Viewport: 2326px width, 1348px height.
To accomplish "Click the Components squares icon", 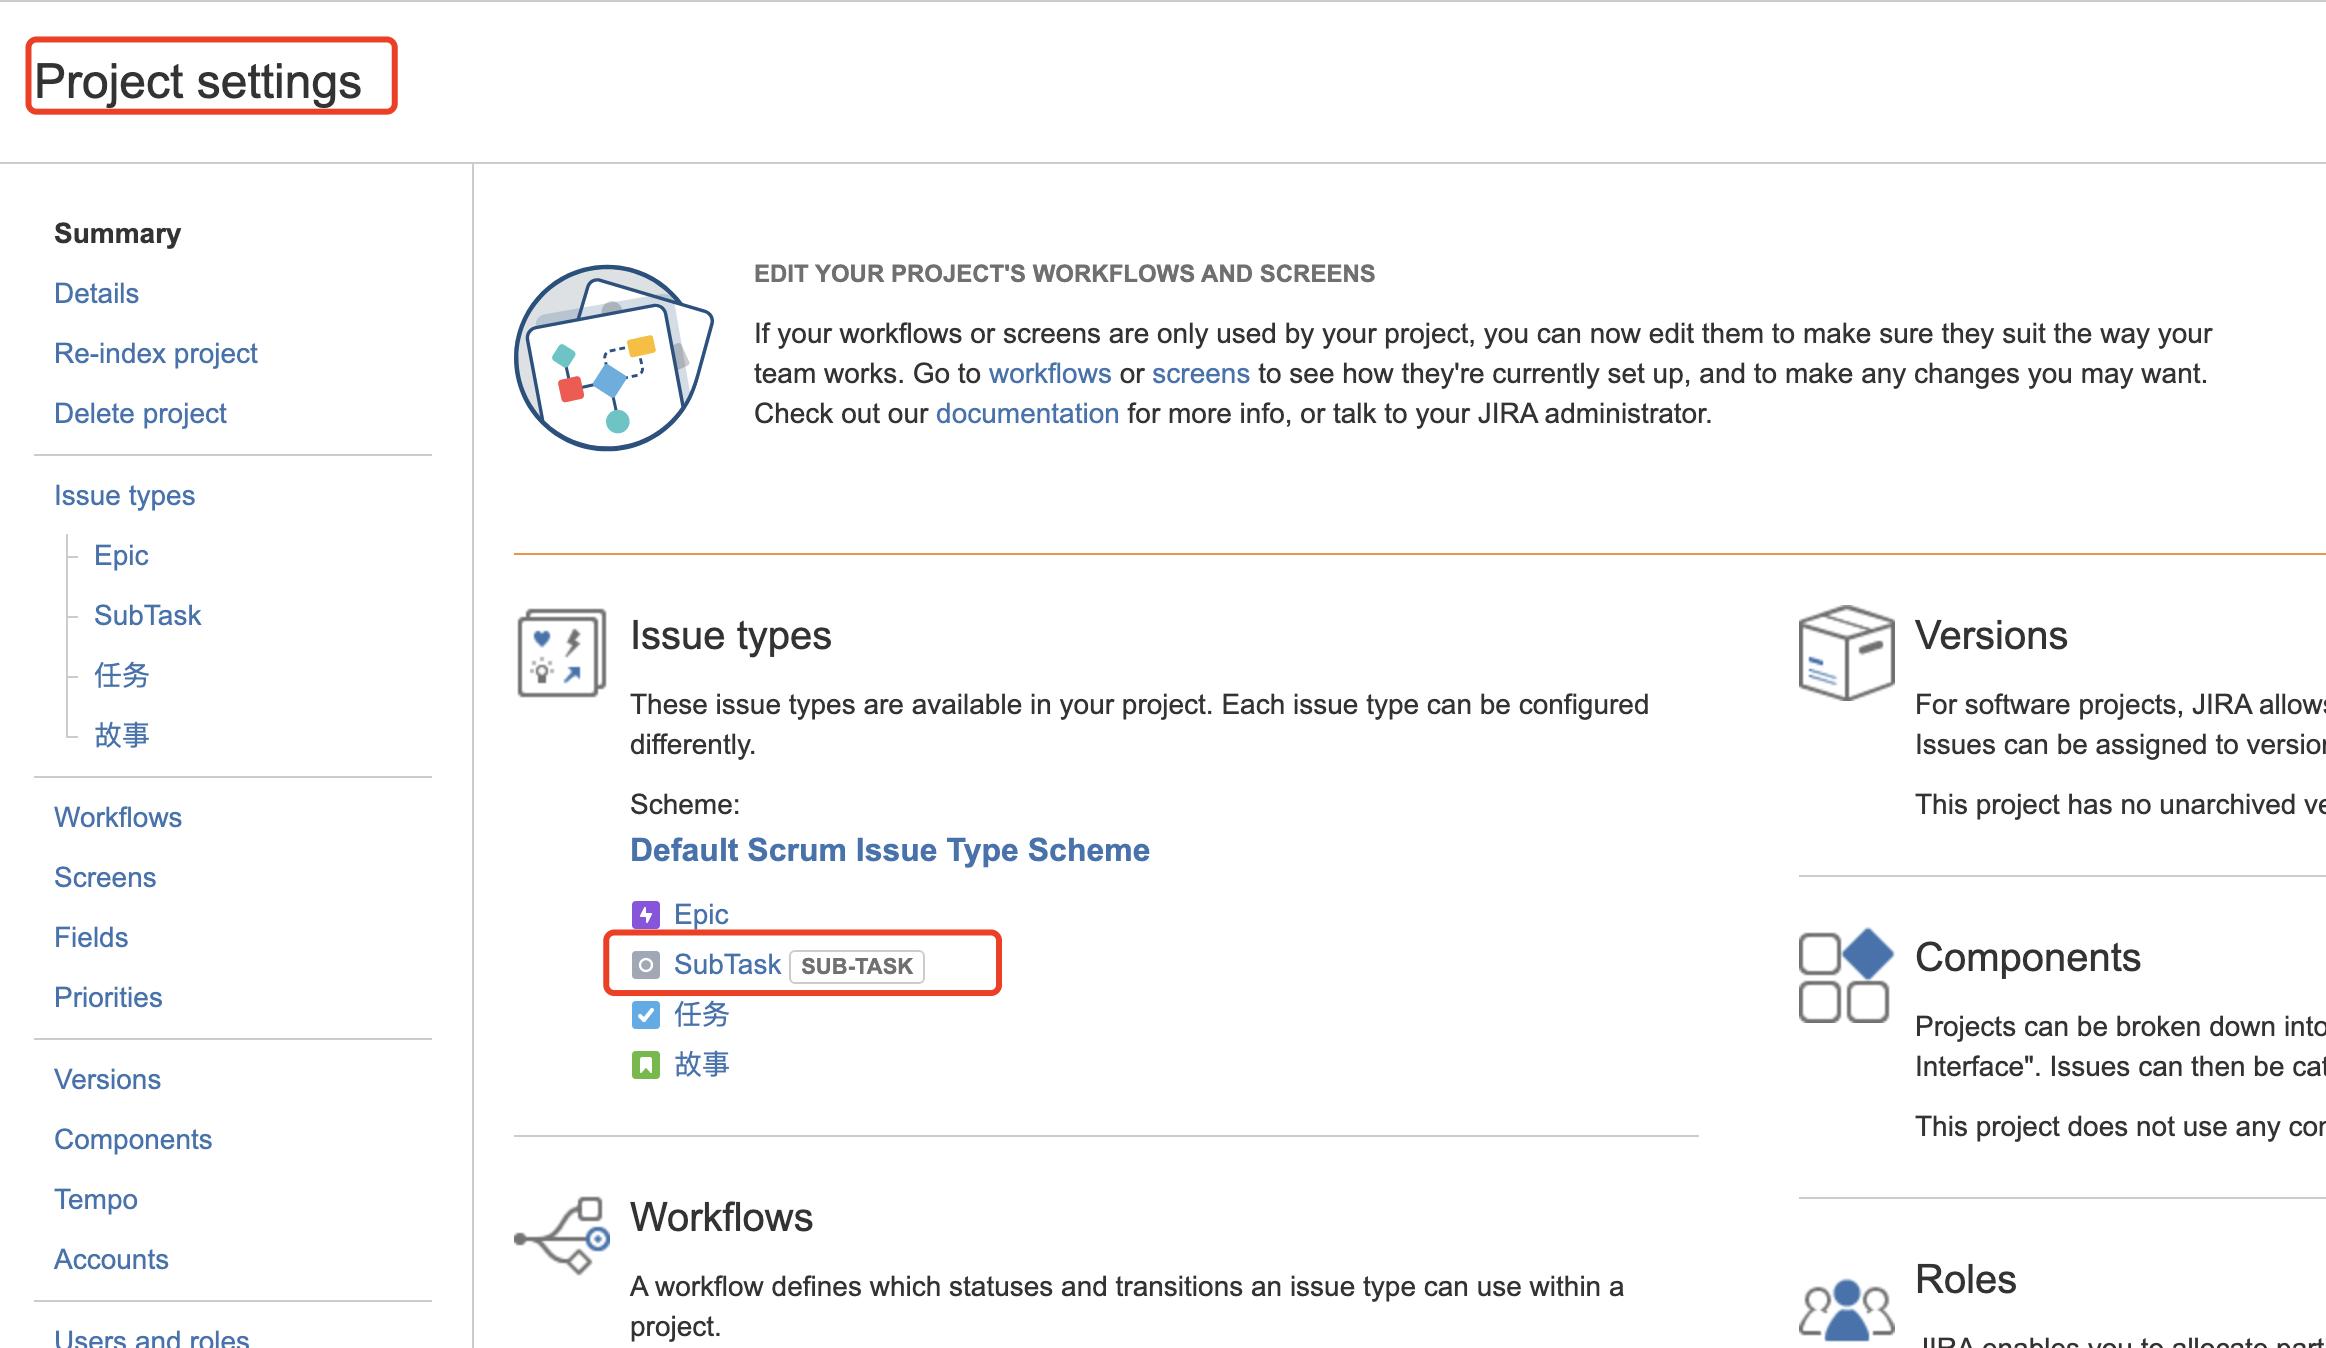I will click(x=1846, y=976).
